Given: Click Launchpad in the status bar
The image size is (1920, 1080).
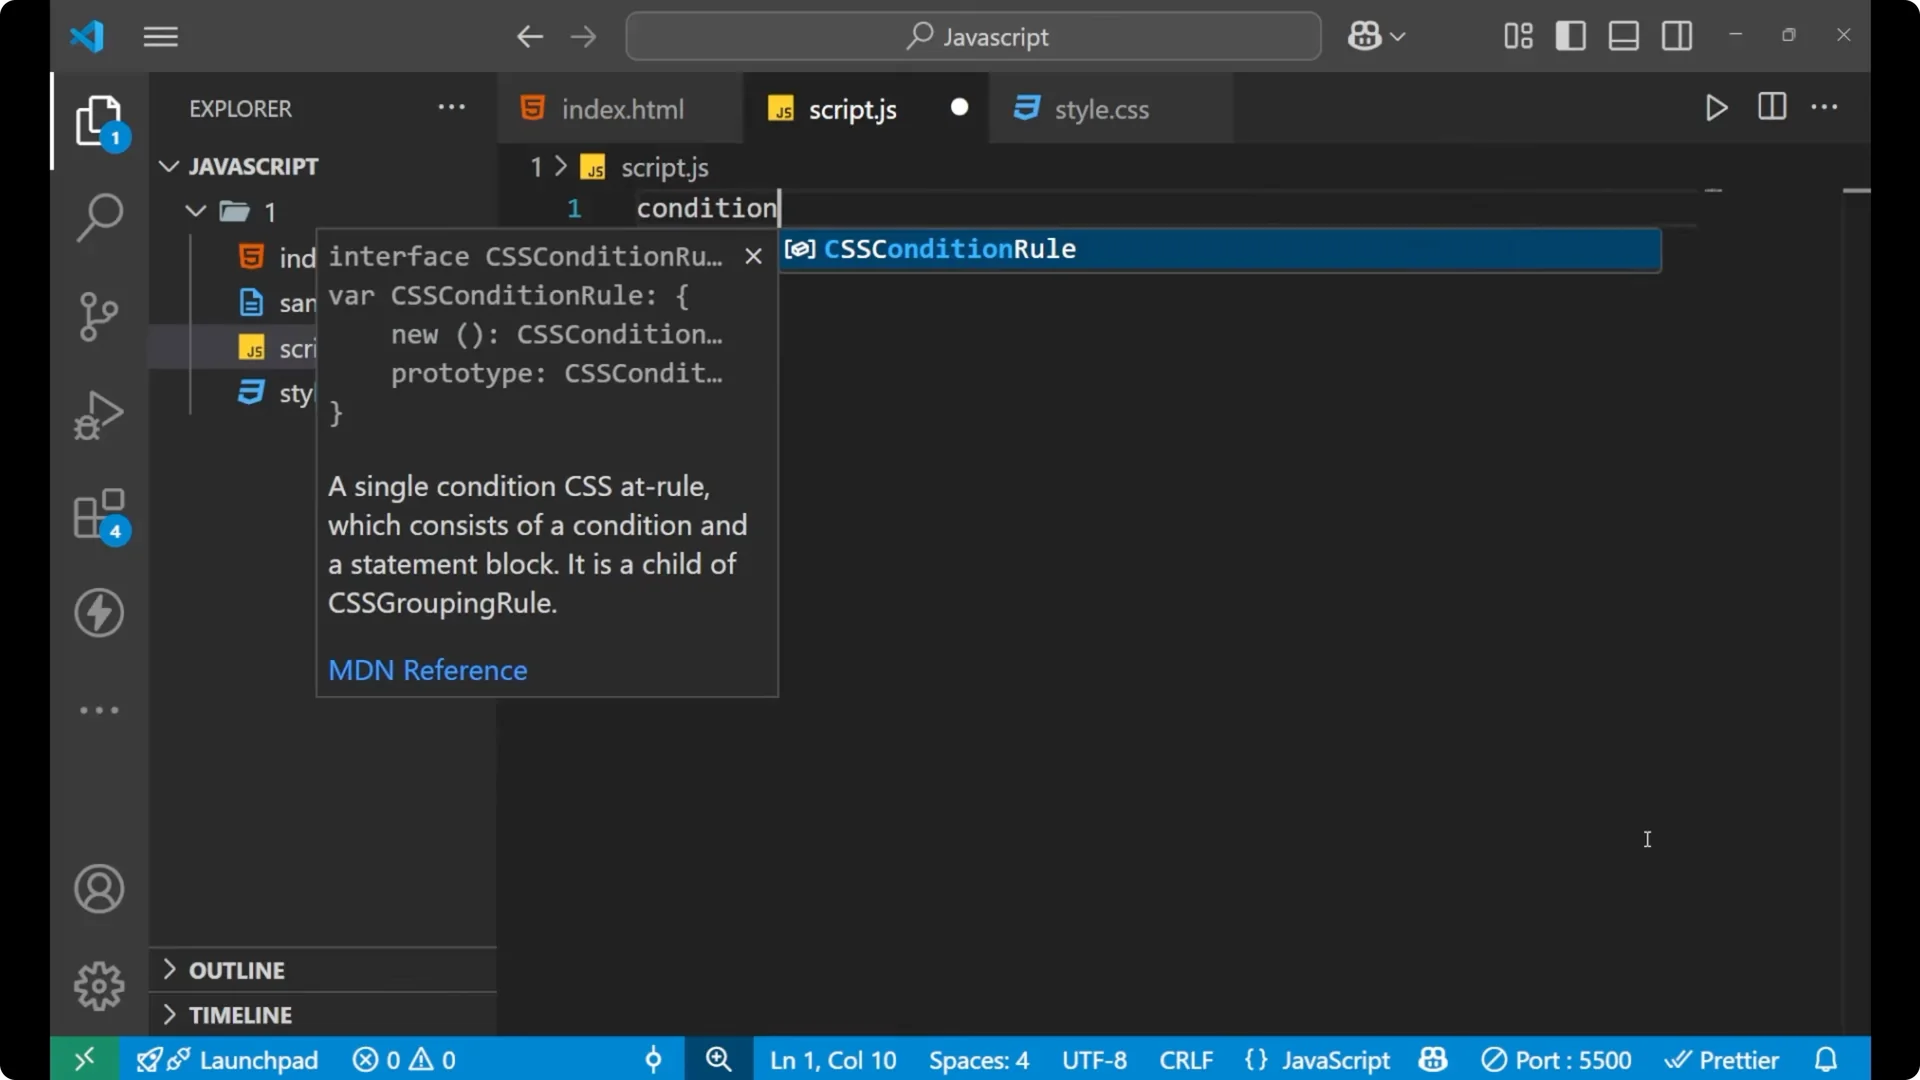Looking at the screenshot, I should [256, 1059].
